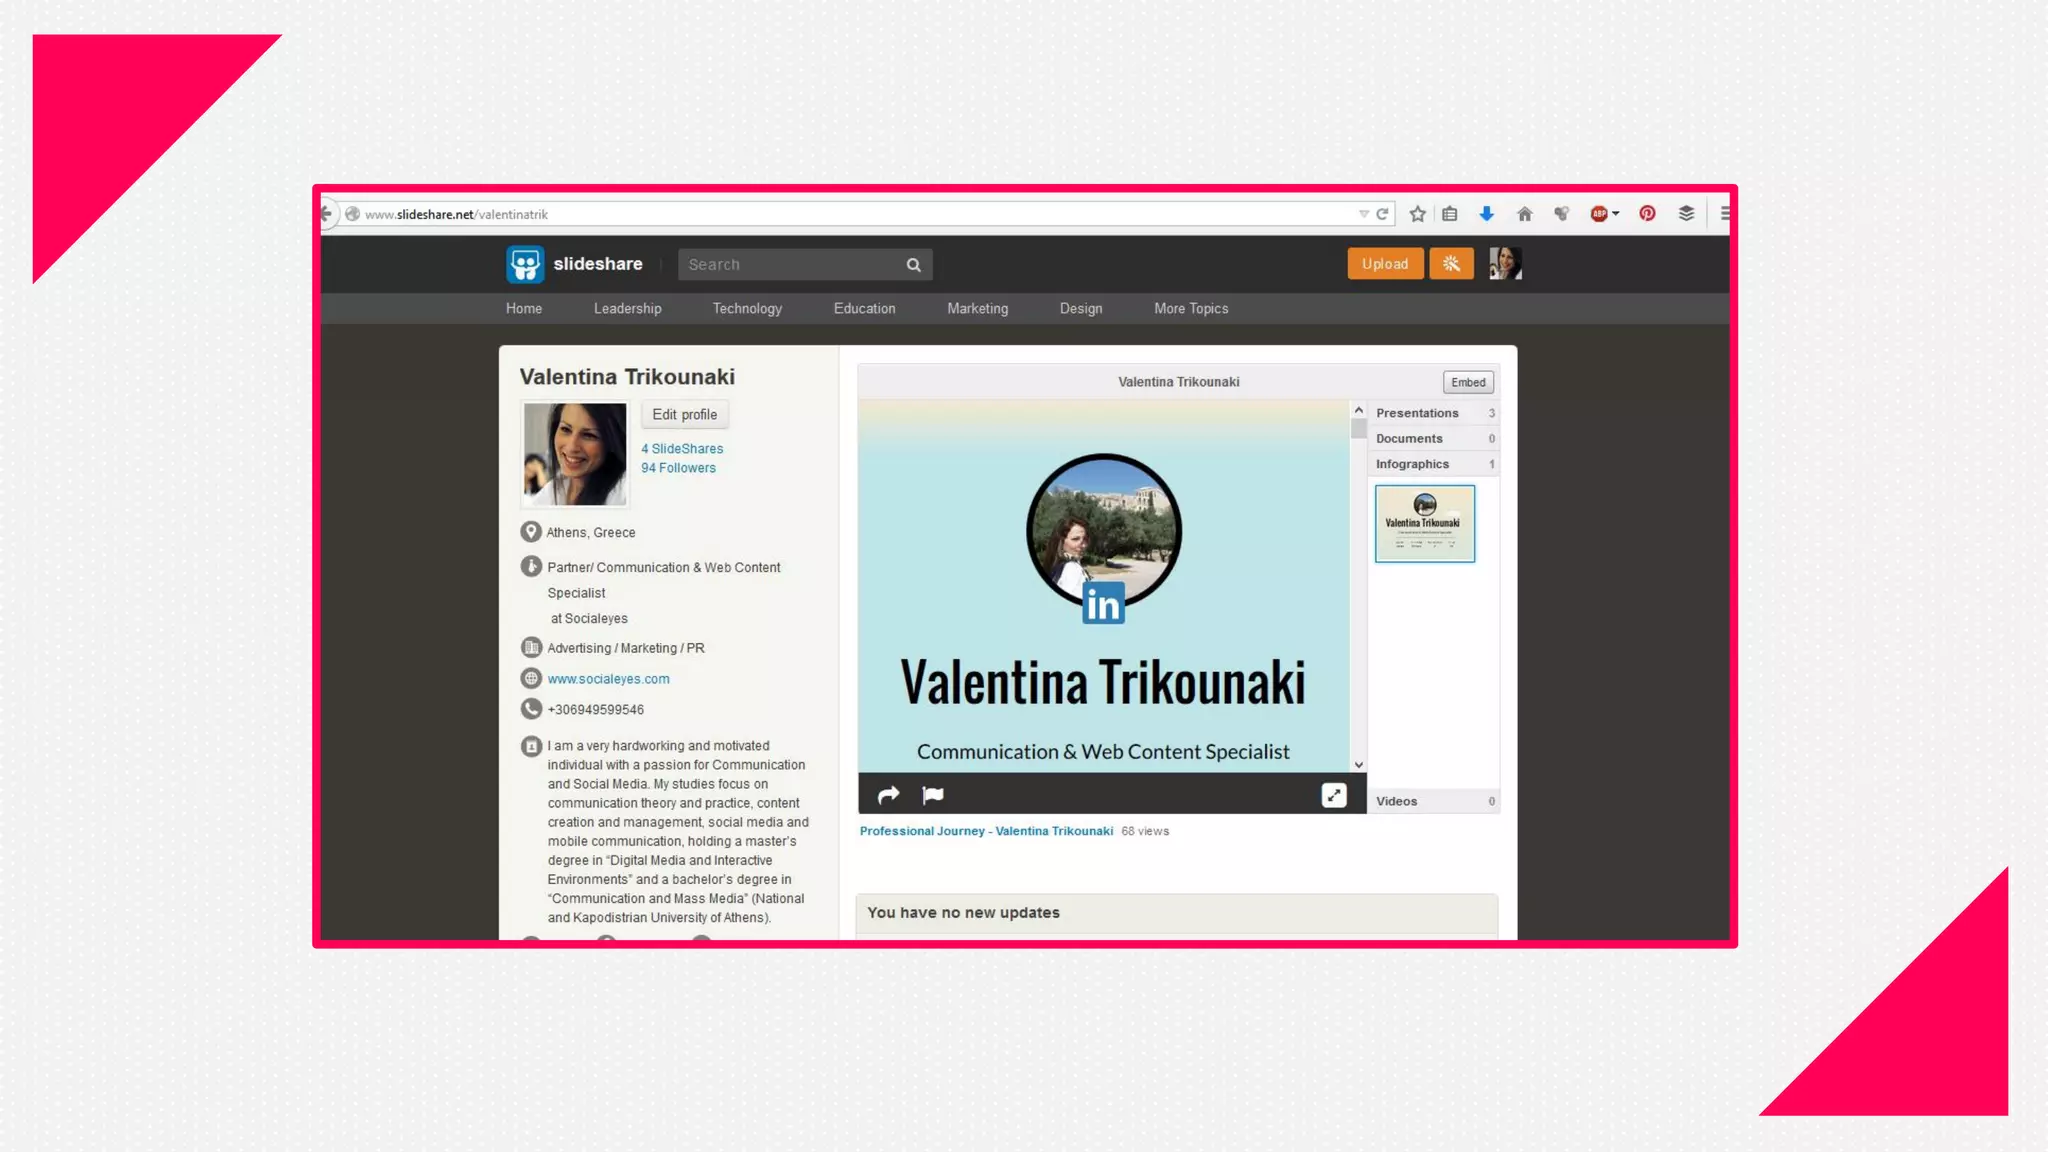Screen dimensions: 2048x1152
Task: Select the Valentina Trikounaki infographic thumbnail
Action: 1424,524
